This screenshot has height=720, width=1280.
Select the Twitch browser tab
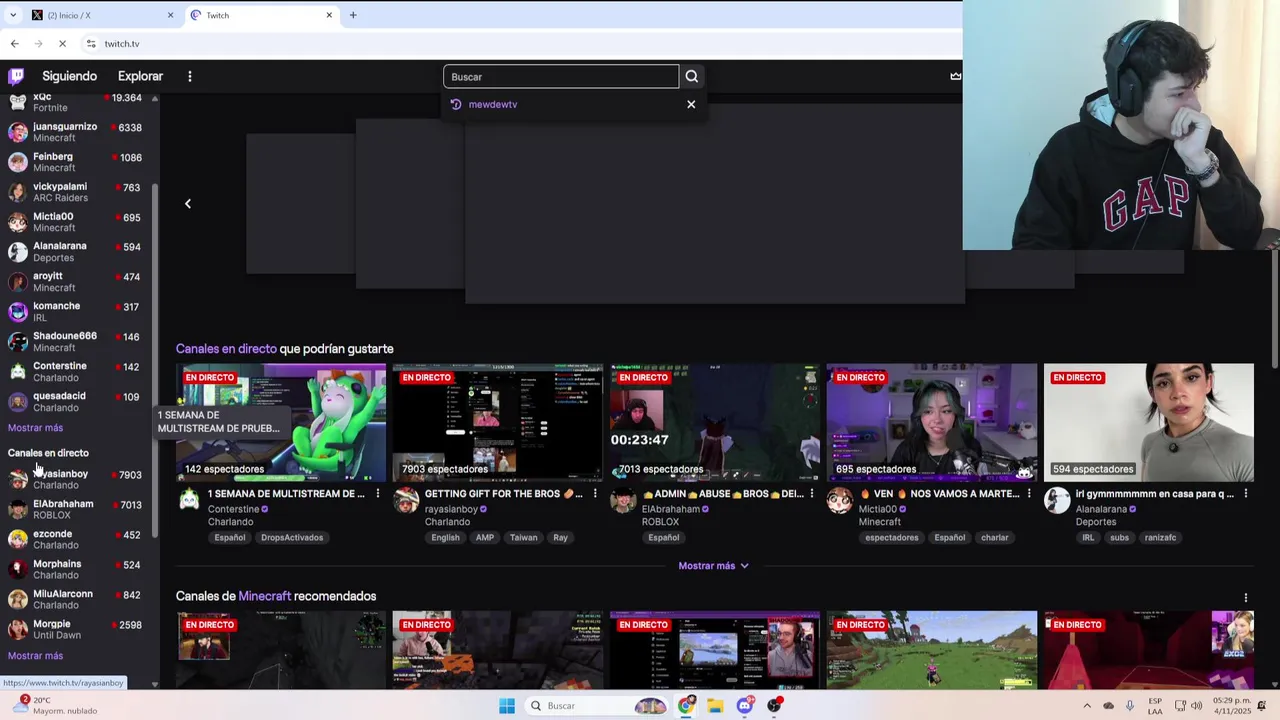coord(262,15)
